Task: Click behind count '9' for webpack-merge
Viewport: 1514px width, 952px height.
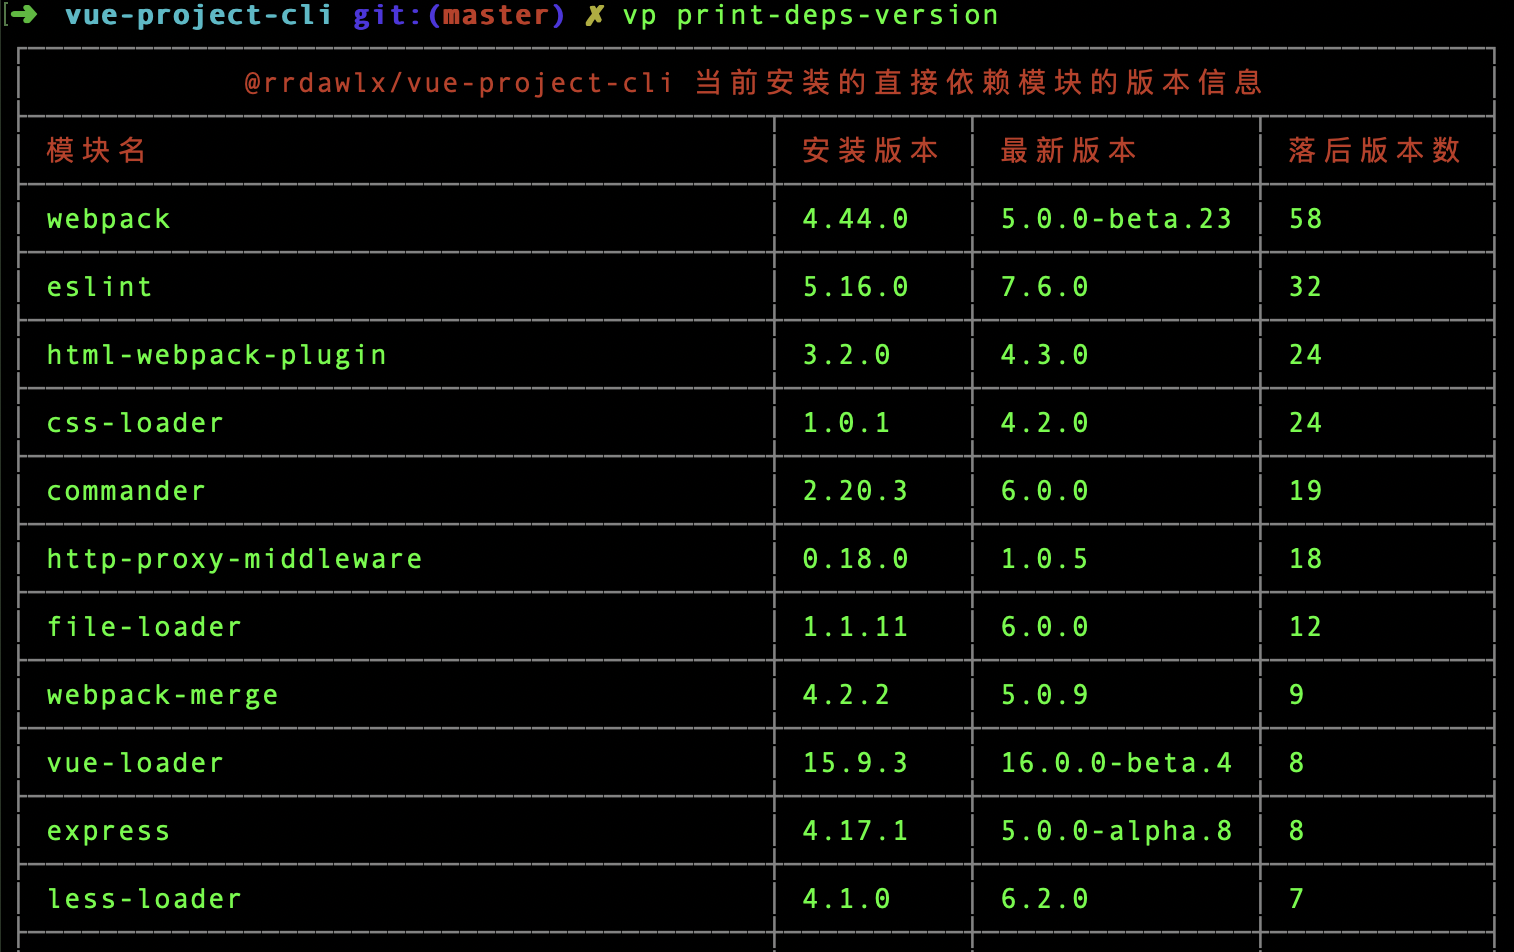Action: (x=1297, y=695)
